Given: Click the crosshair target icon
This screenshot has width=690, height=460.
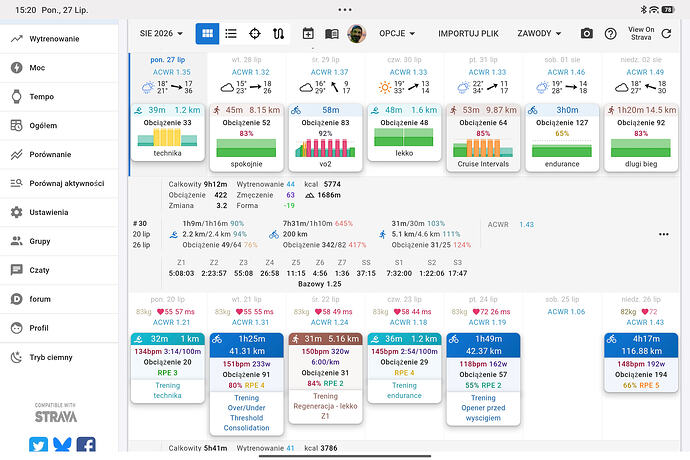Looking at the screenshot, I should click(255, 33).
